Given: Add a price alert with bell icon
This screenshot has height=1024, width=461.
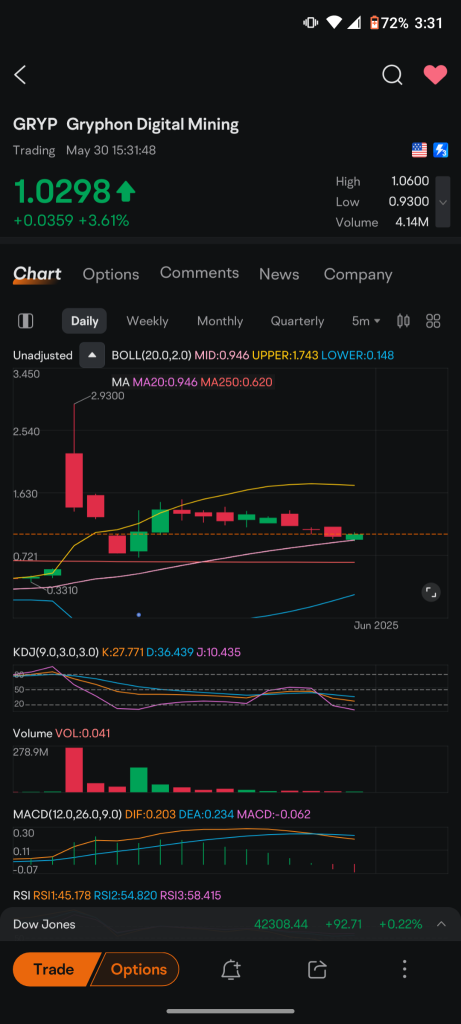Looking at the screenshot, I should (230, 969).
